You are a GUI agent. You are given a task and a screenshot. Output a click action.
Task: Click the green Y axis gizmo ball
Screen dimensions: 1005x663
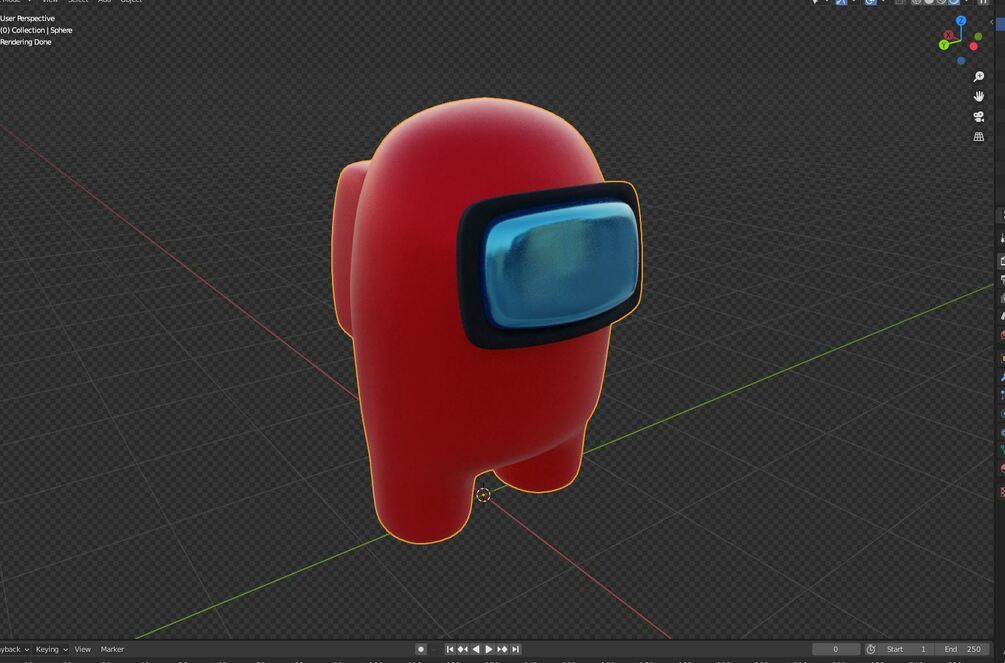(943, 45)
